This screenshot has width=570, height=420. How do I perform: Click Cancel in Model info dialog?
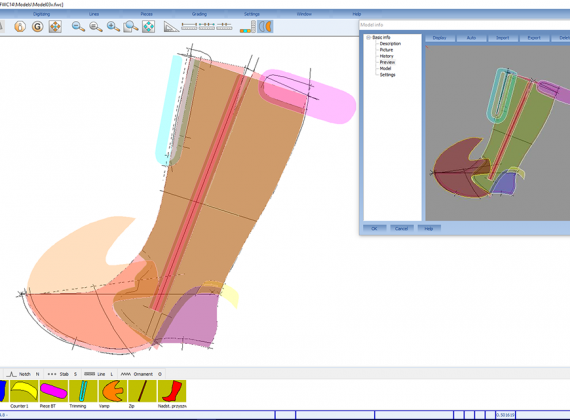coord(402,228)
